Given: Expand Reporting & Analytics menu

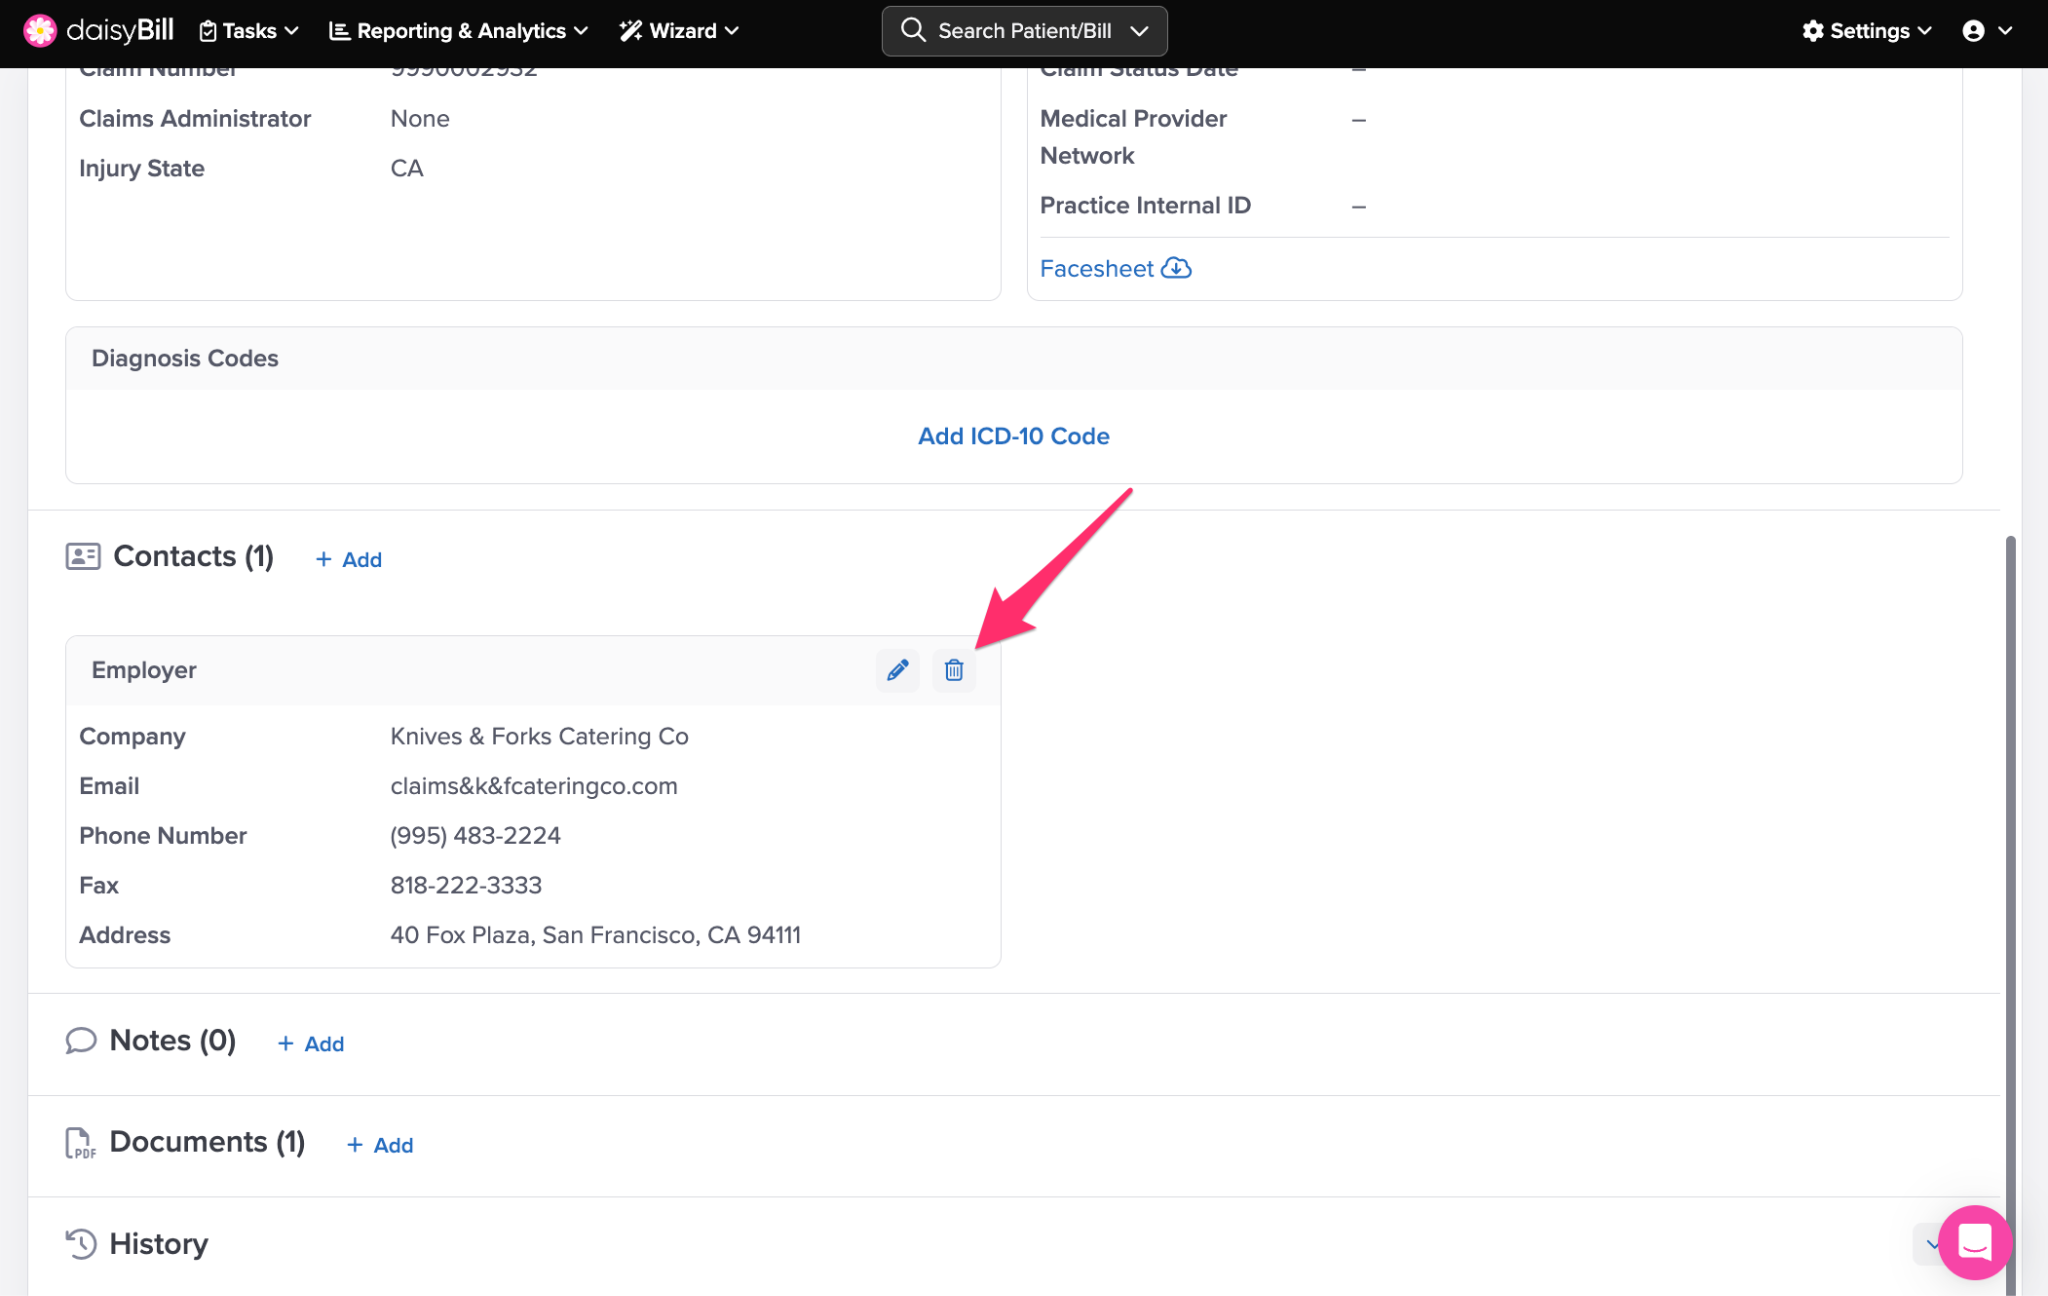Looking at the screenshot, I should [x=459, y=31].
